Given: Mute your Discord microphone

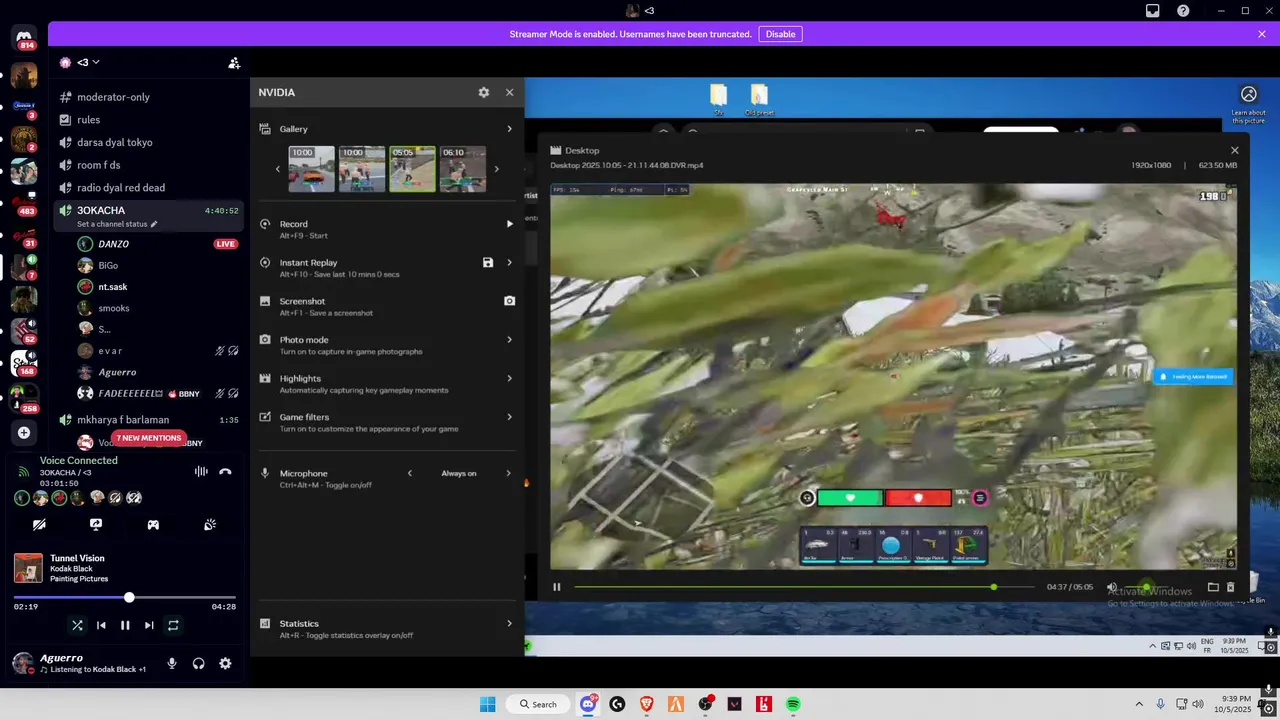Looking at the screenshot, I should [172, 663].
